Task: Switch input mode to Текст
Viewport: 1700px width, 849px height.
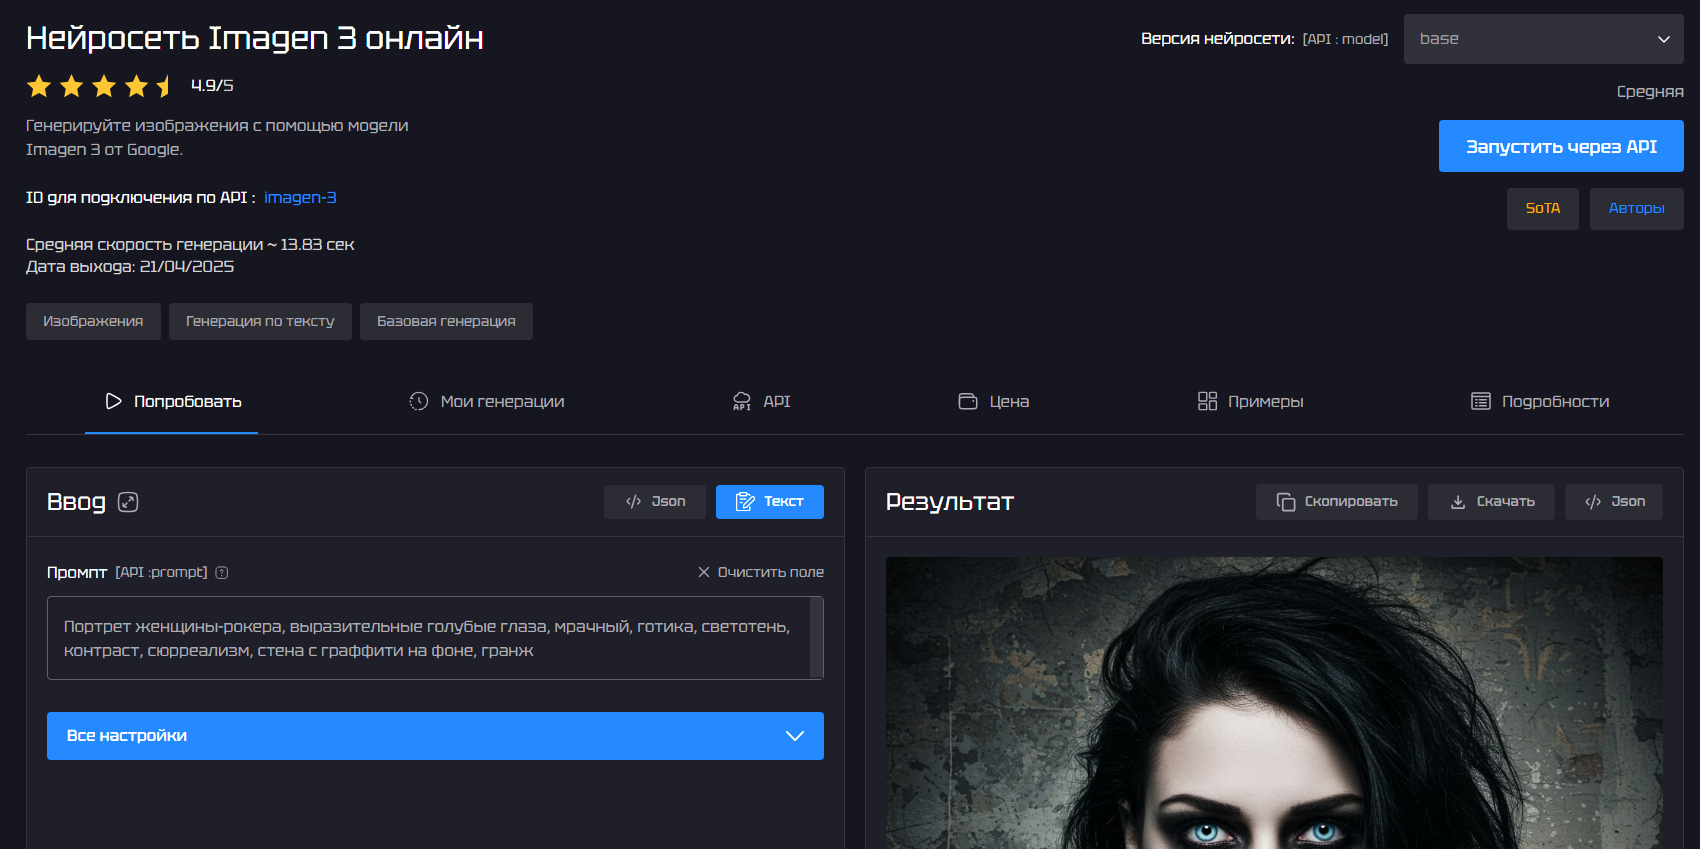Action: pyautogui.click(x=769, y=502)
